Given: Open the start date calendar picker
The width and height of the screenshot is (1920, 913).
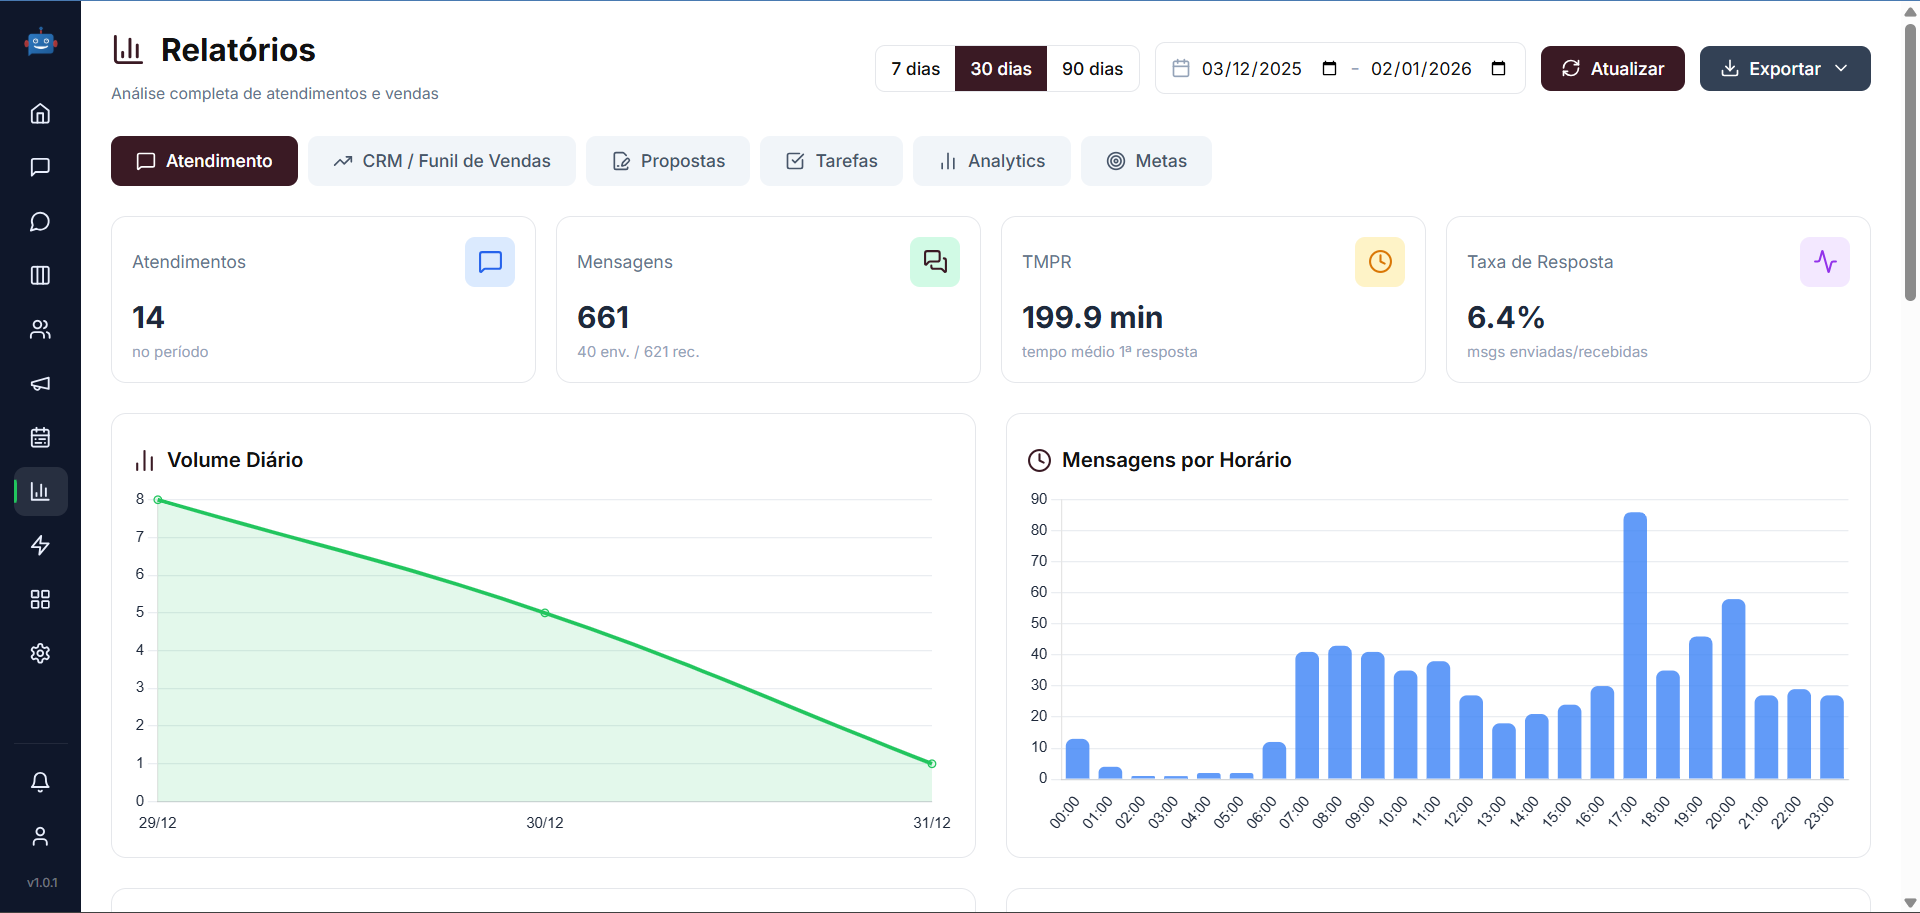Looking at the screenshot, I should click(1329, 69).
